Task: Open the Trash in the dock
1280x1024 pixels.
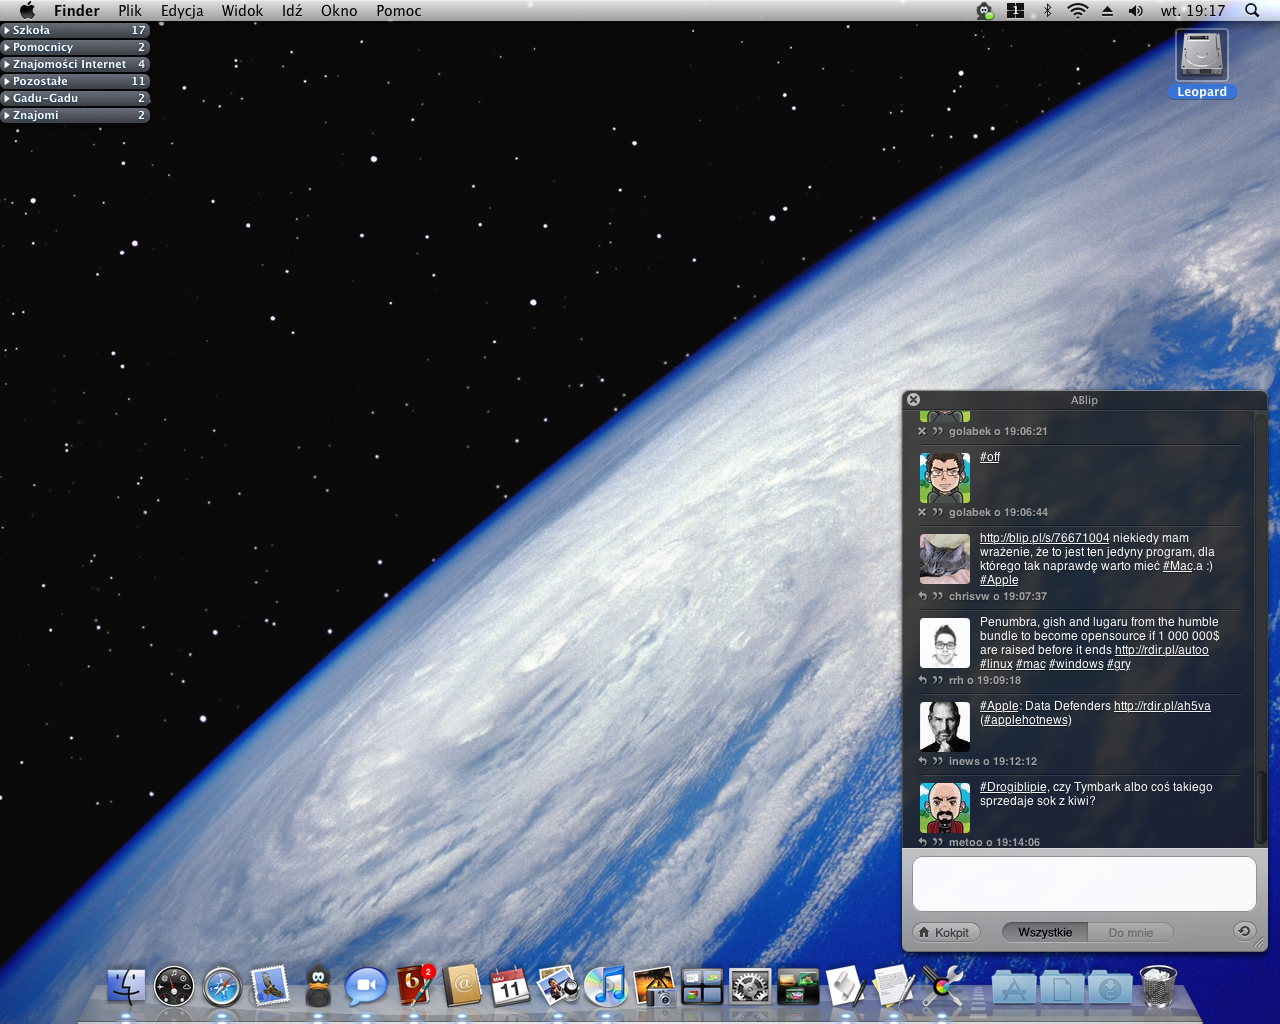Action: (x=1158, y=987)
